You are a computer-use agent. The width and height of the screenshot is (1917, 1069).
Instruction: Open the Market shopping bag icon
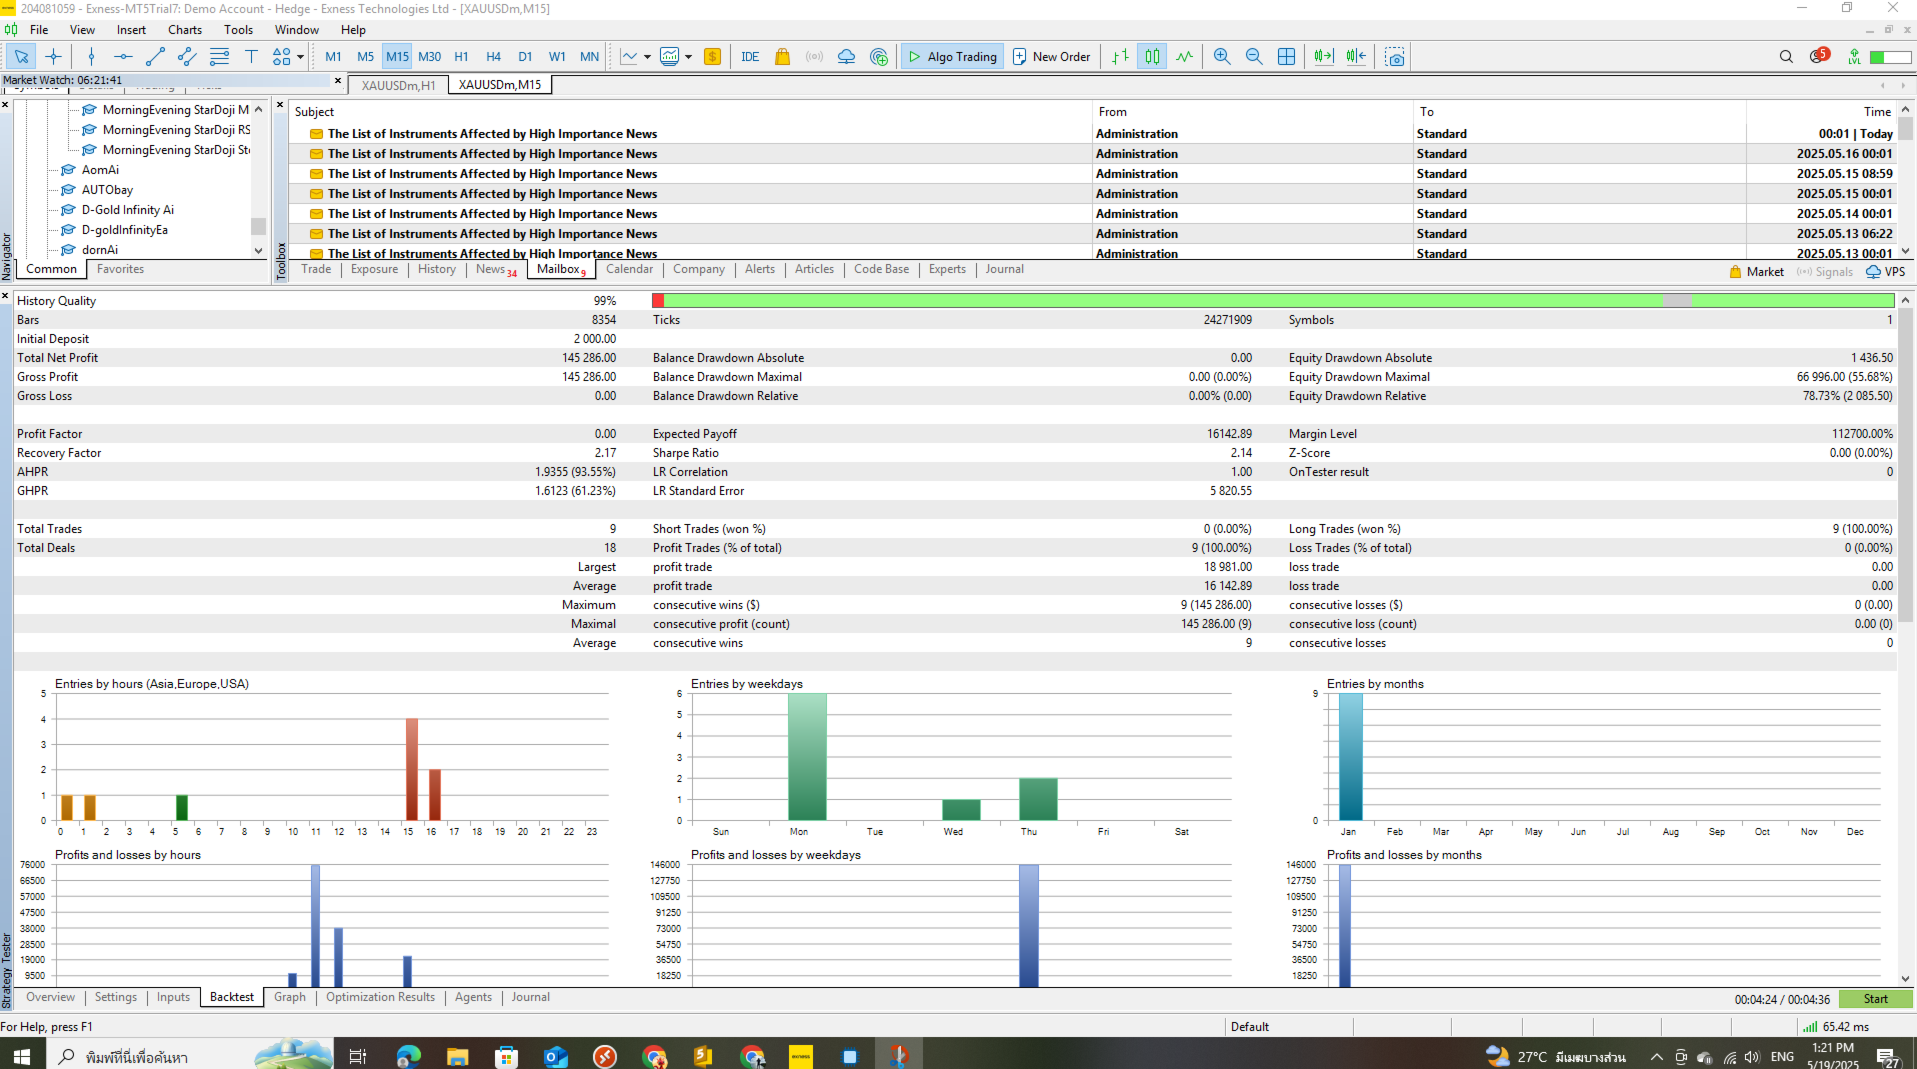click(x=783, y=57)
